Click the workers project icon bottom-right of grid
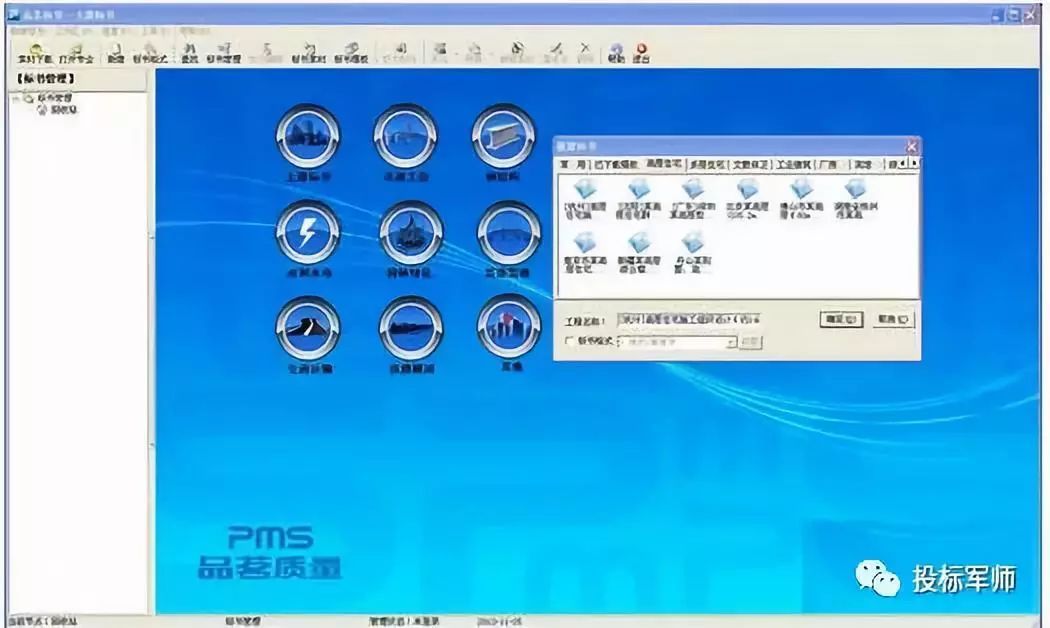Screen dimensions: 1050x628 tap(507, 330)
